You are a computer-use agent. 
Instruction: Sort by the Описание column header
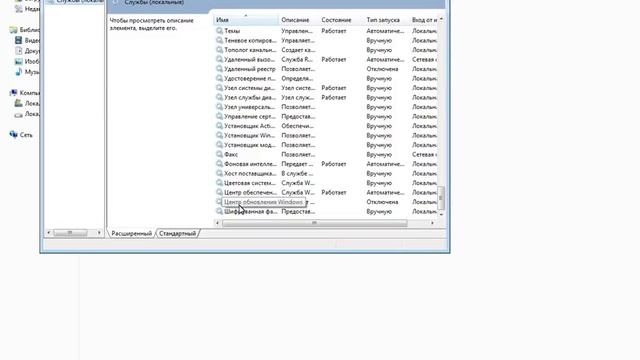click(298, 20)
